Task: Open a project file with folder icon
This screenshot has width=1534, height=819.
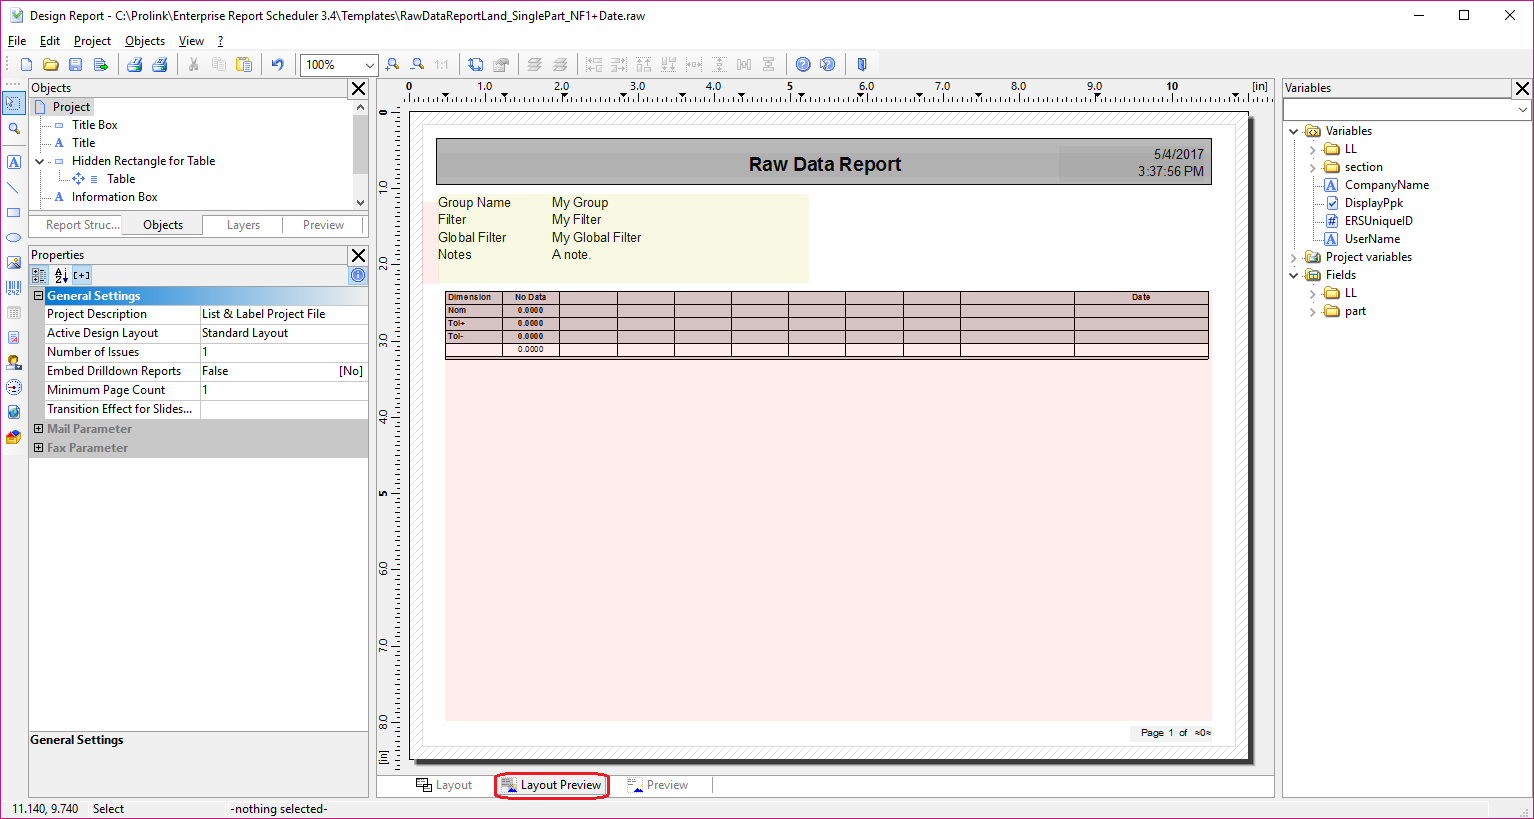Action: click(51, 65)
